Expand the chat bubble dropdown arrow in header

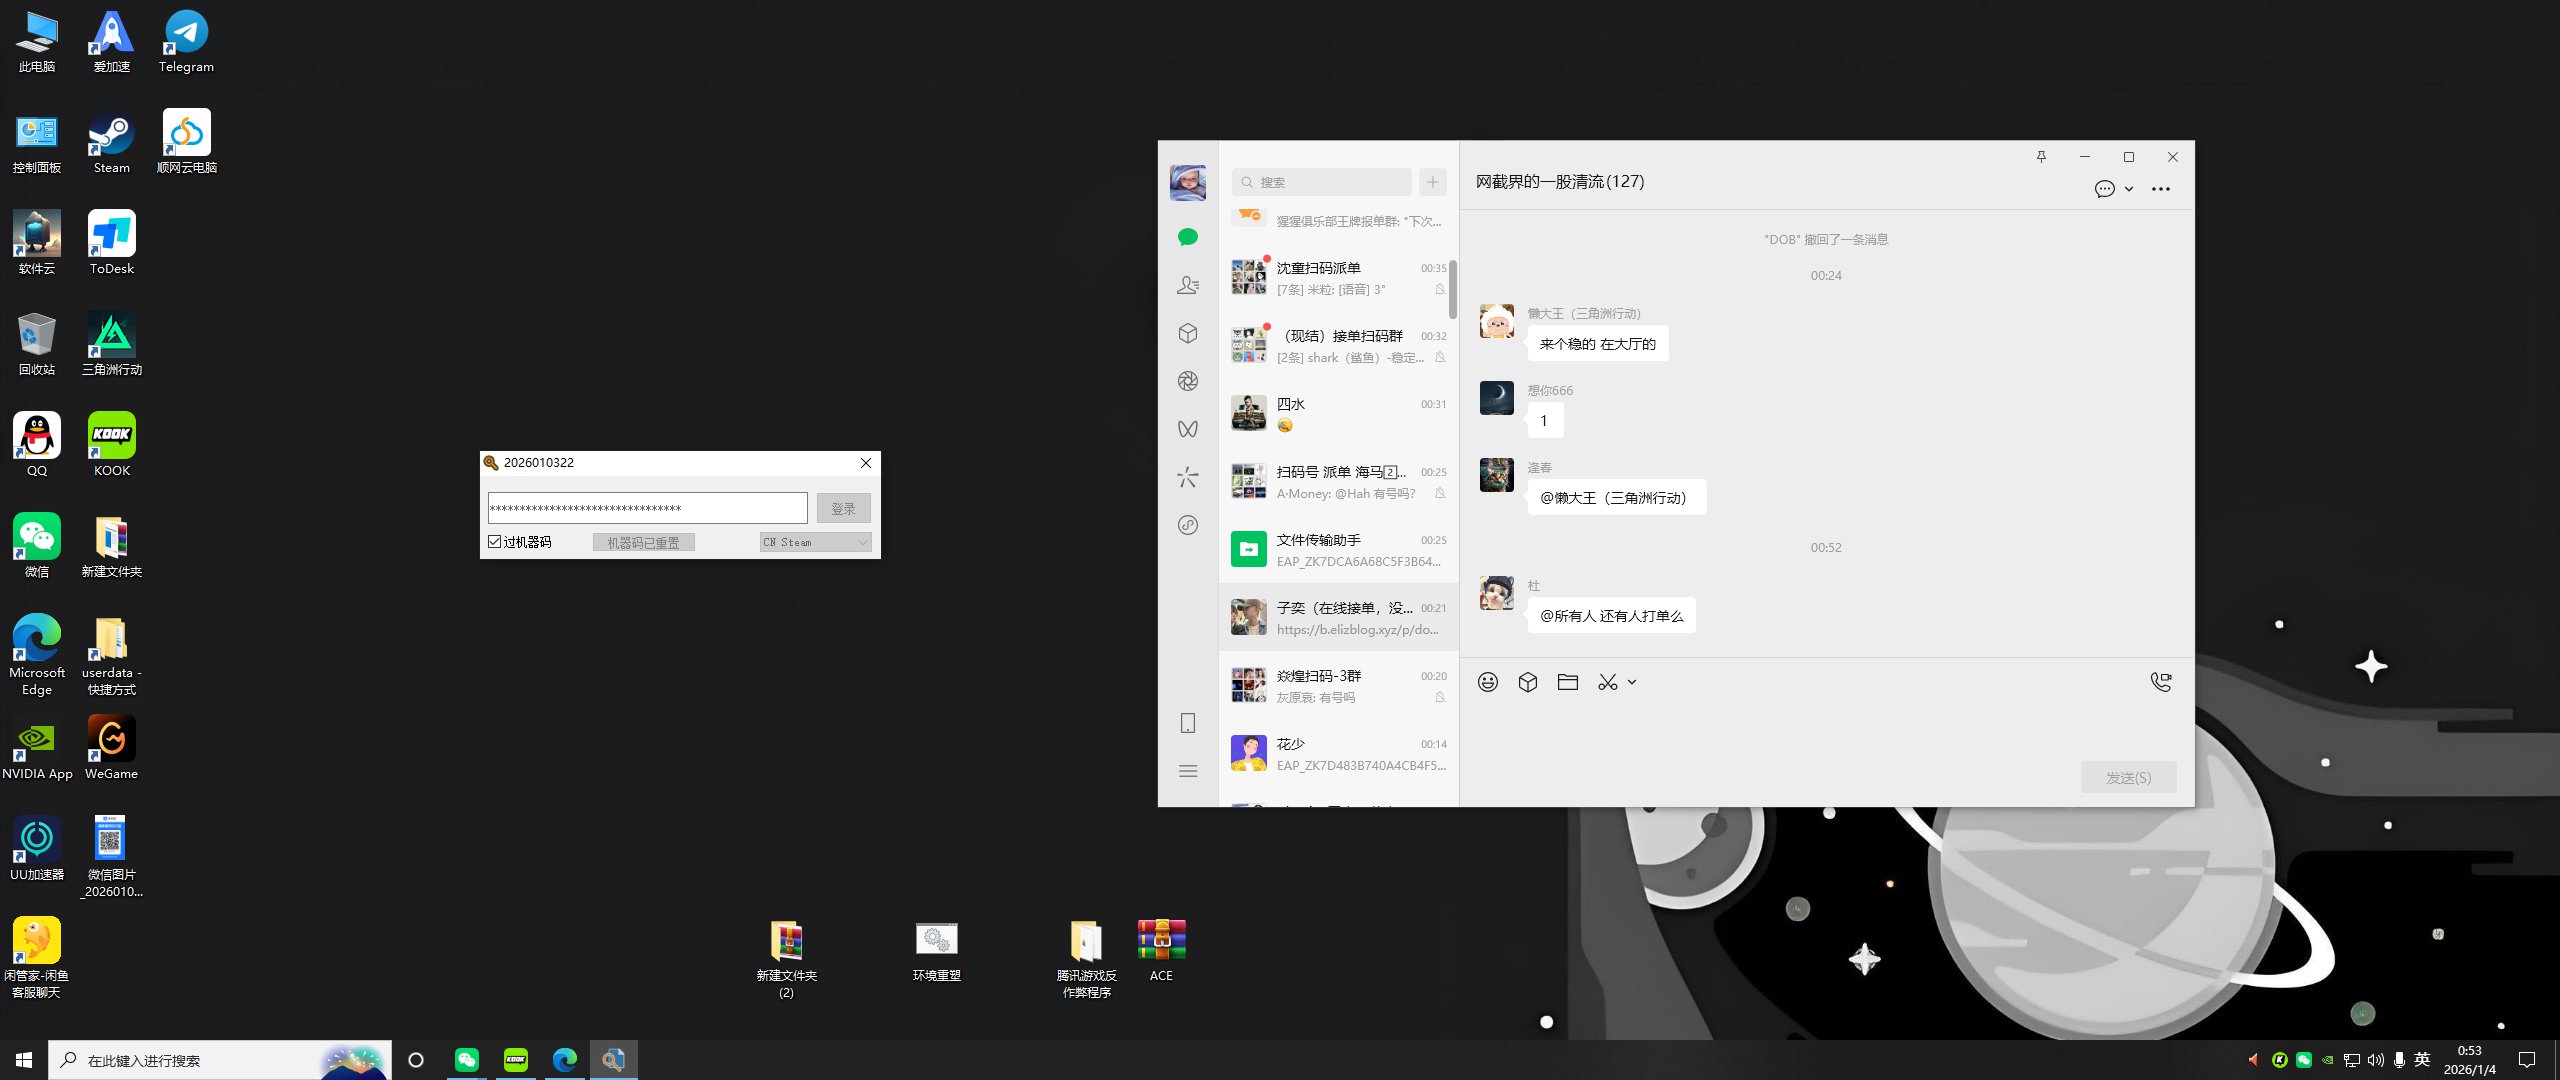point(2129,189)
